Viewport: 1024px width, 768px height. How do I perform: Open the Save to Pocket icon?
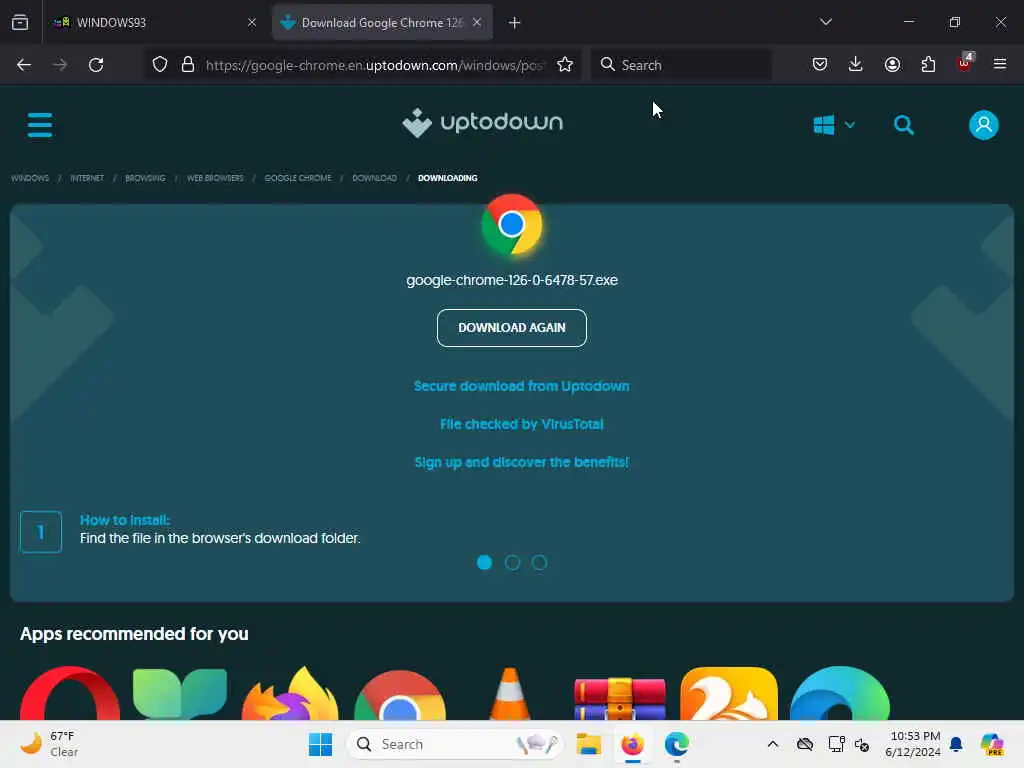tap(820, 64)
